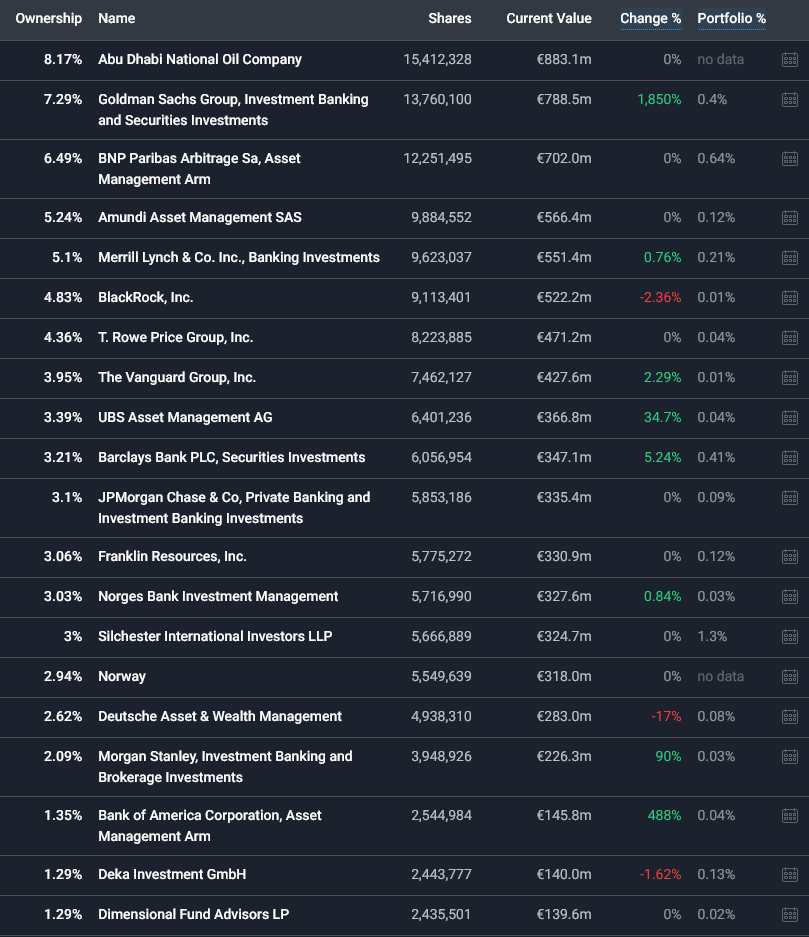Sort by Change % column header

[650, 18]
